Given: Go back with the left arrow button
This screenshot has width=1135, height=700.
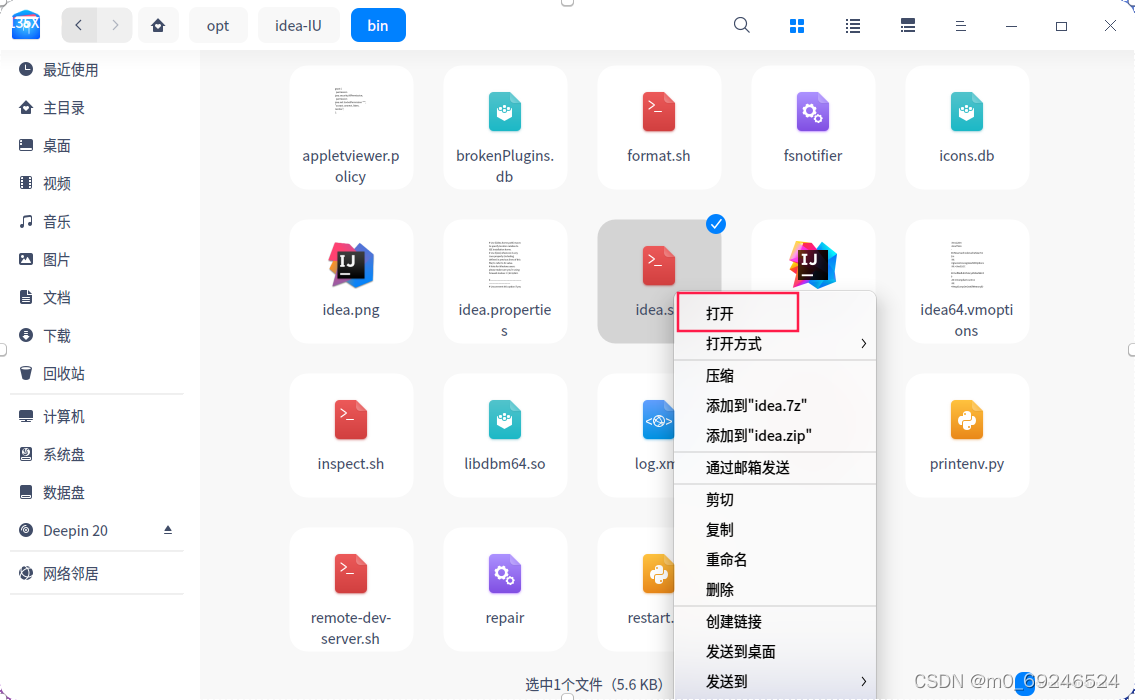Looking at the screenshot, I should click(x=78, y=25).
